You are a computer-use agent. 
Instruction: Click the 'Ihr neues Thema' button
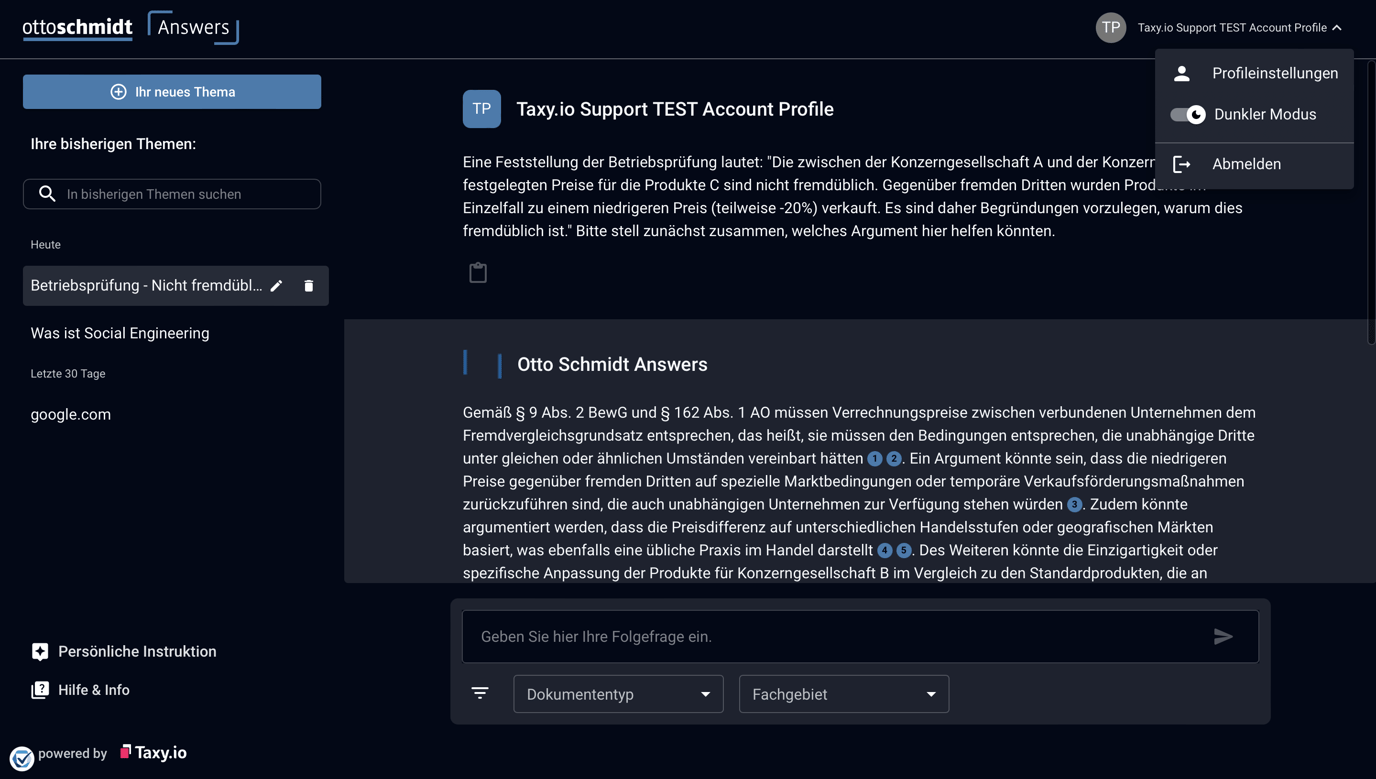tap(171, 91)
